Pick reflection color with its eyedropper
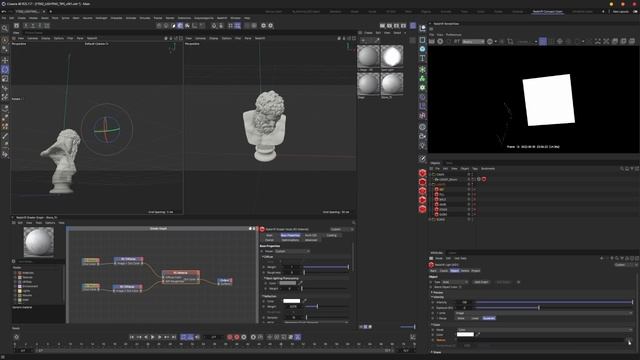 click(x=304, y=301)
